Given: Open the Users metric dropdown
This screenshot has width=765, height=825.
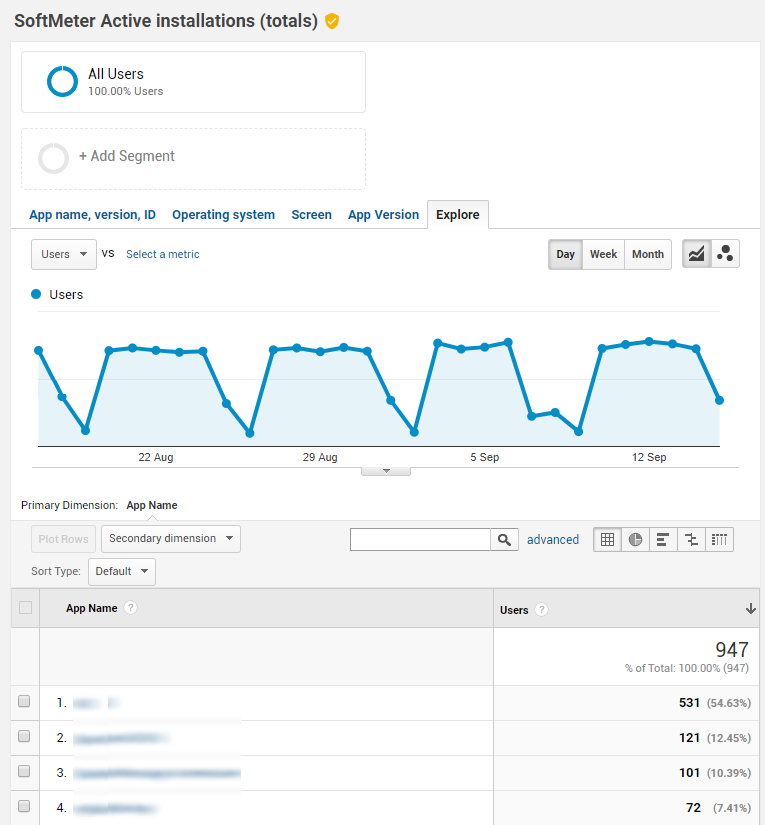Looking at the screenshot, I should click(64, 255).
